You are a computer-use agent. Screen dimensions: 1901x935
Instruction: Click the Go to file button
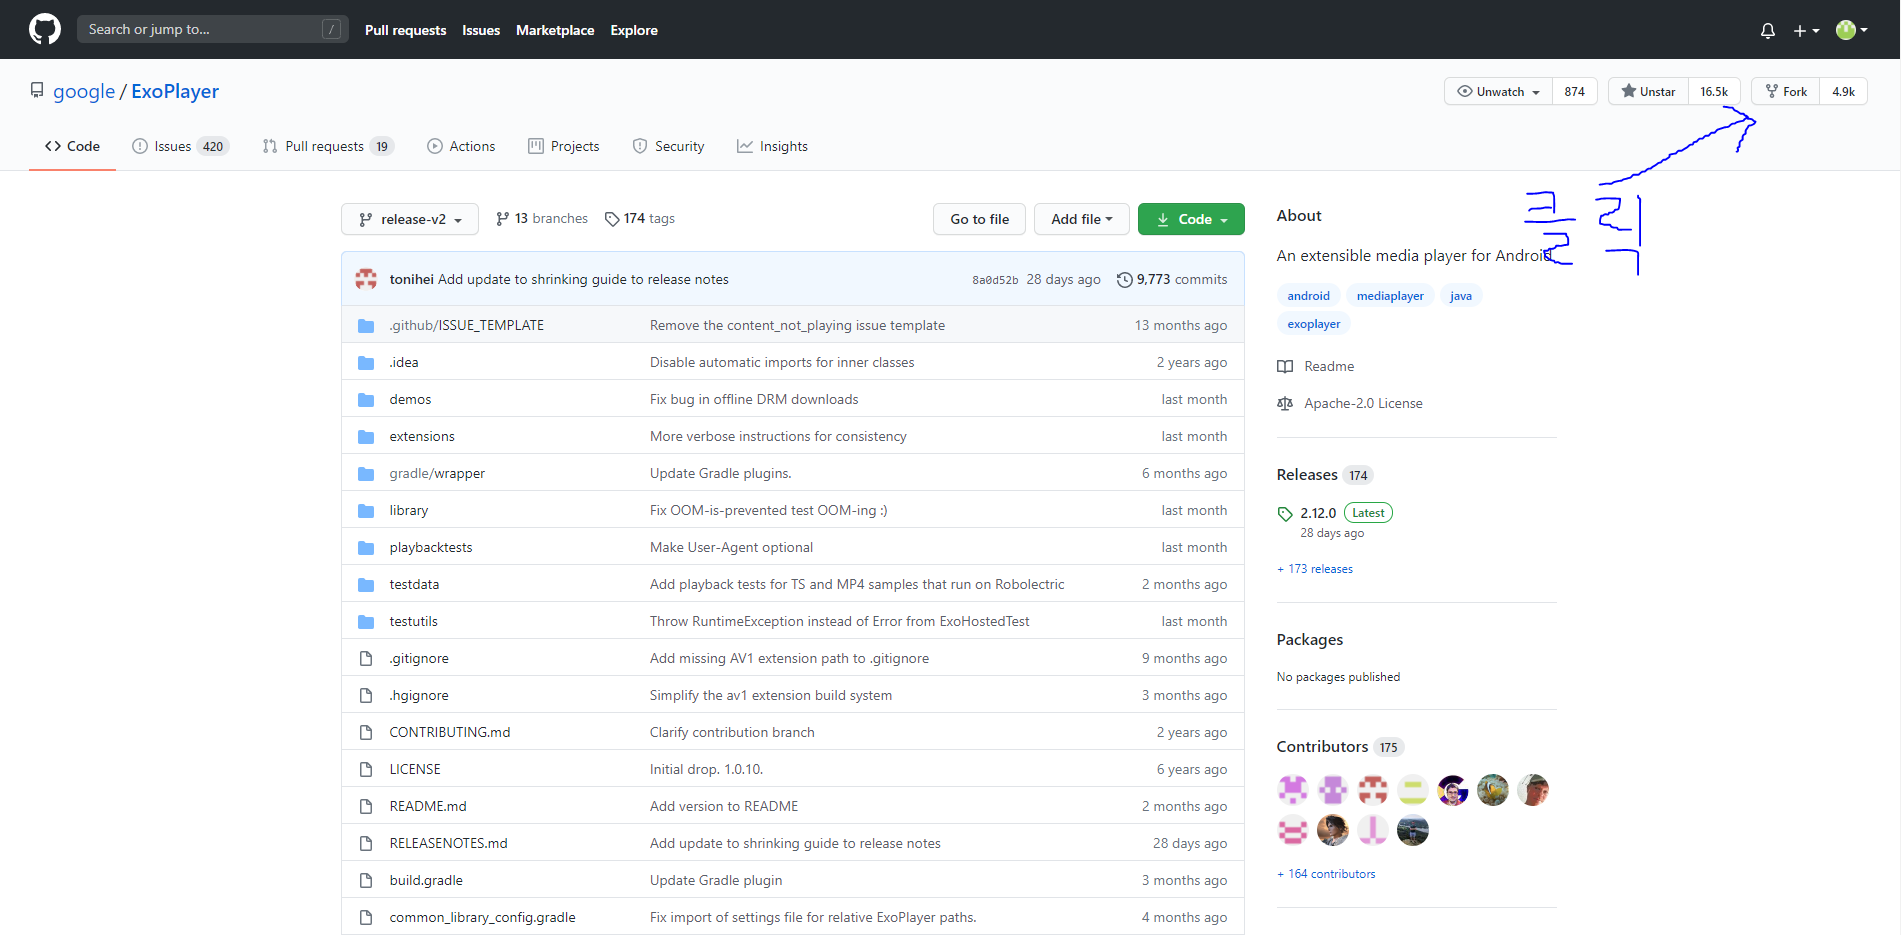[979, 219]
